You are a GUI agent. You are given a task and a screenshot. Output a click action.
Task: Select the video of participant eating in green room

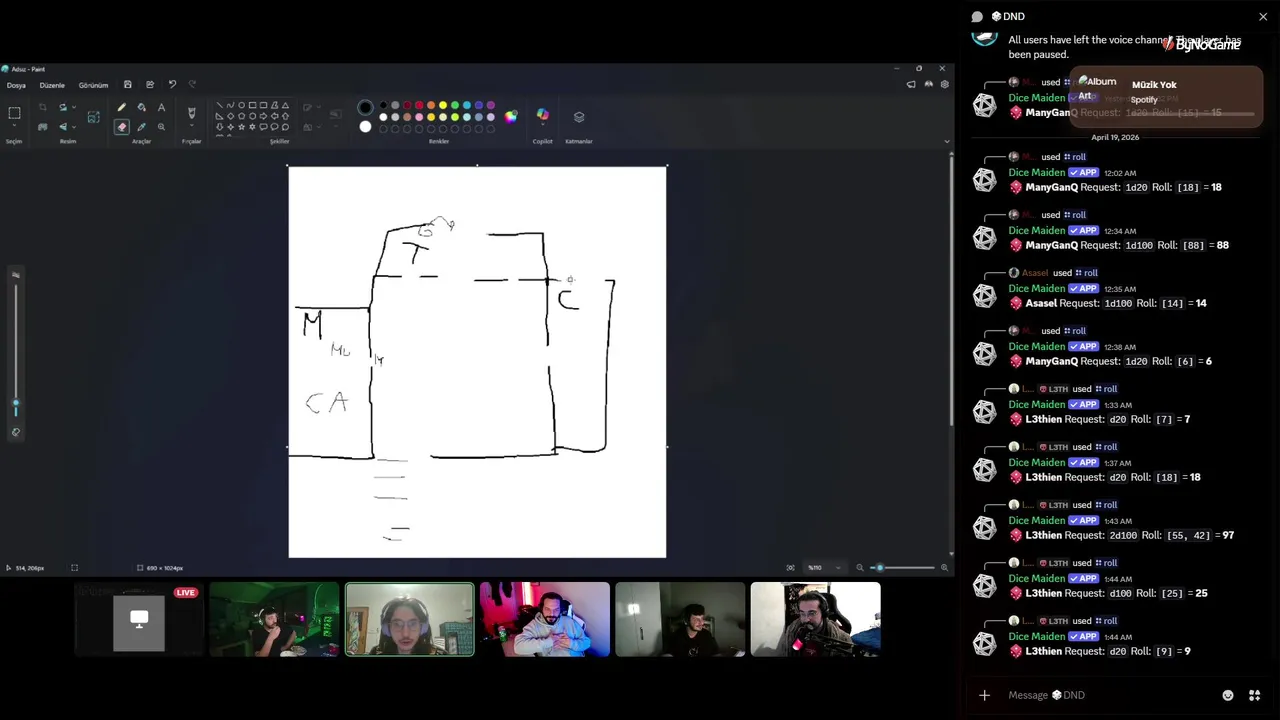click(x=274, y=620)
